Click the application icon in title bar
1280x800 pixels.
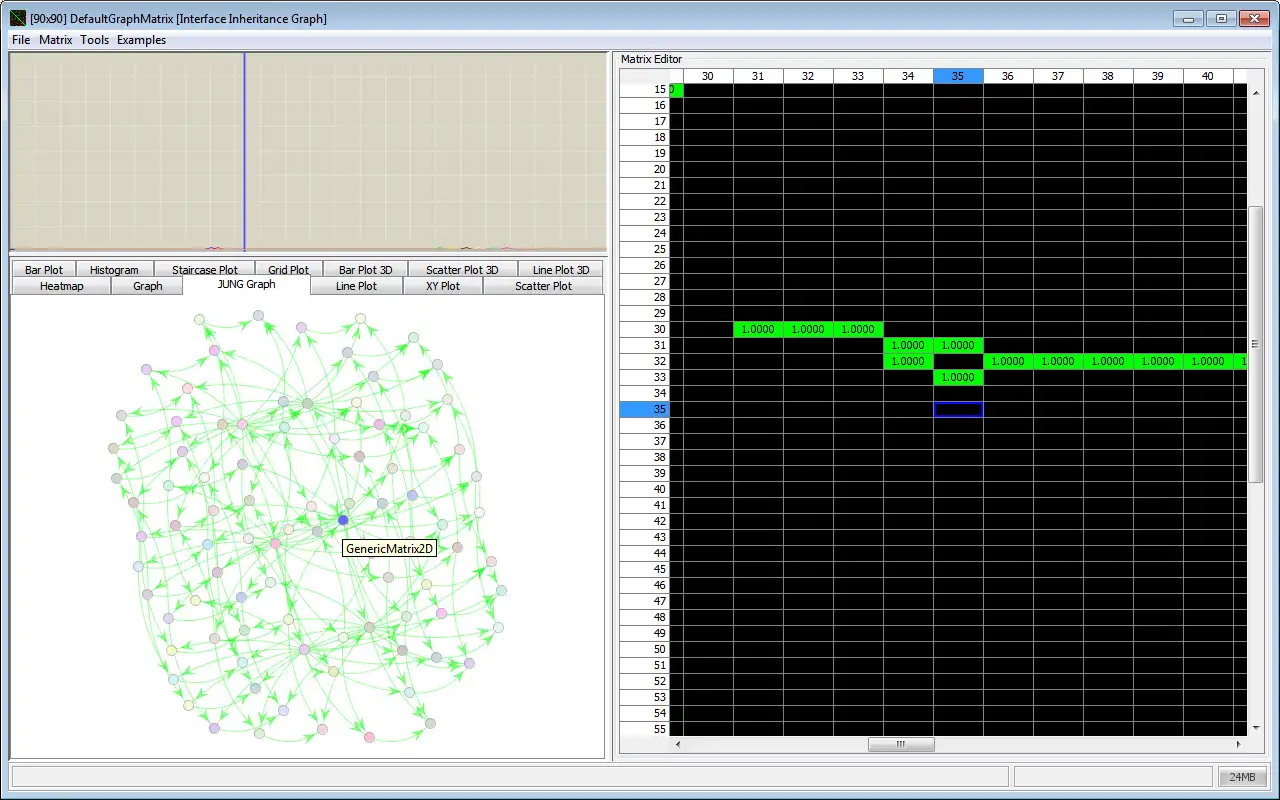(18, 18)
